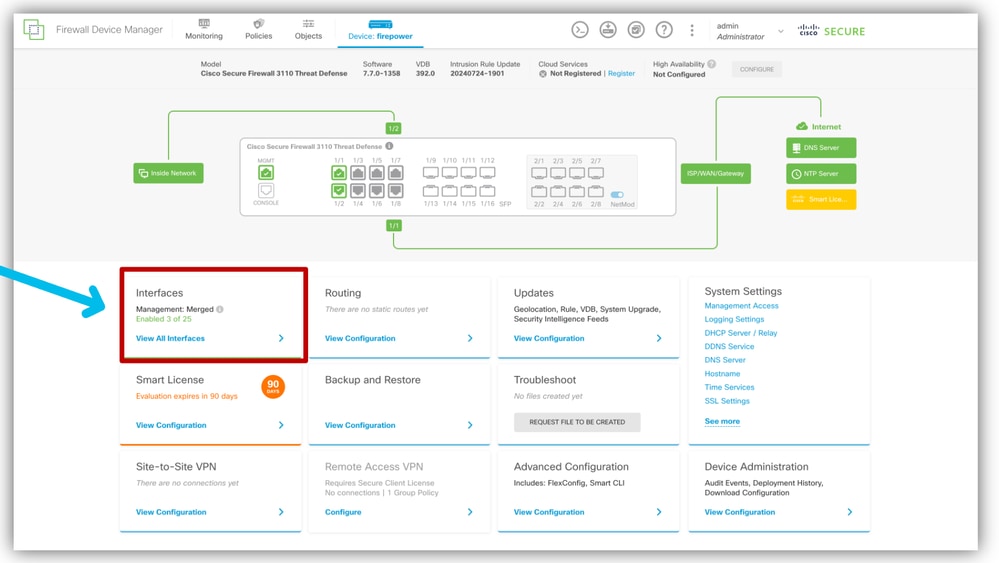Click the Internet cloud icon
Screen dimensions: 999x563
click(x=802, y=126)
